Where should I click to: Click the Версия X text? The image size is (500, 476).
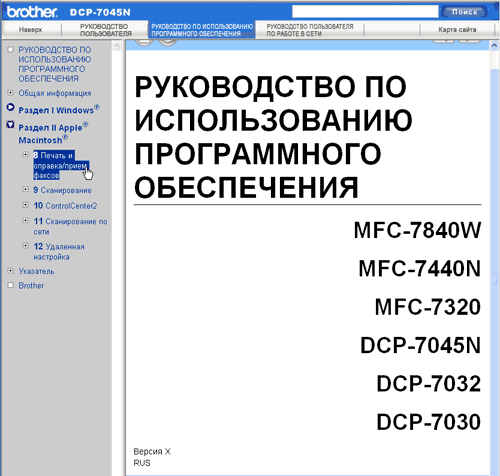coord(152,452)
